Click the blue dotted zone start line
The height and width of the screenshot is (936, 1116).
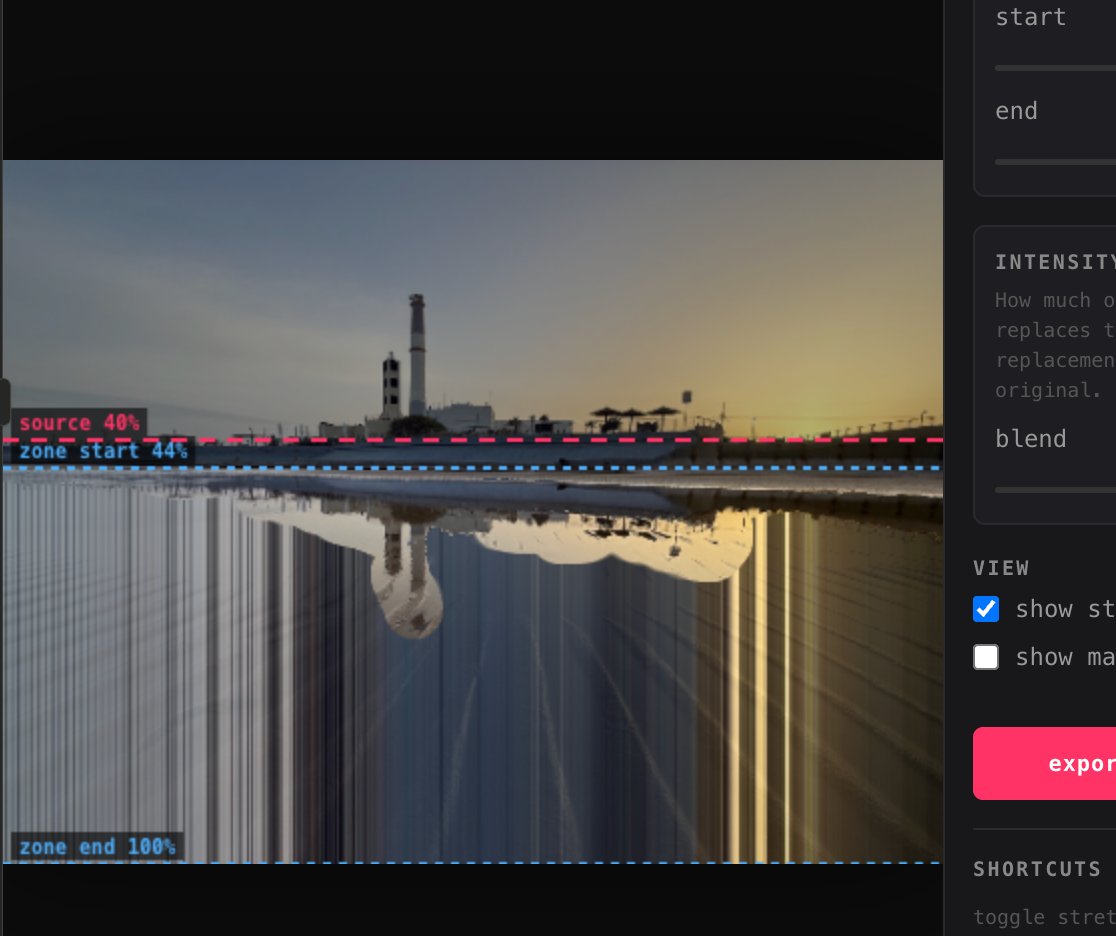click(500, 467)
